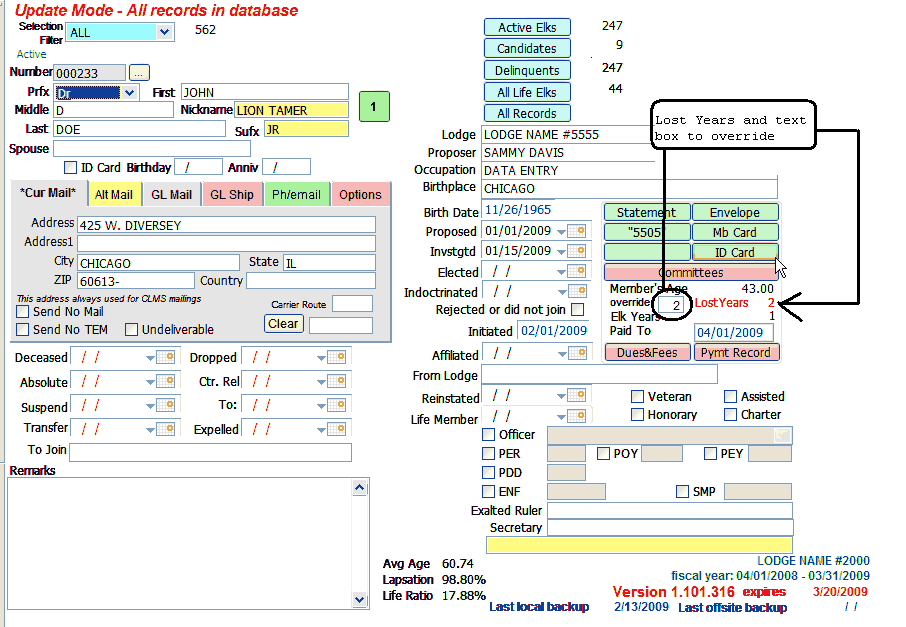Switch to the Alt Mail tab
Image resolution: width=906 pixels, height=627 pixels.
114,195
